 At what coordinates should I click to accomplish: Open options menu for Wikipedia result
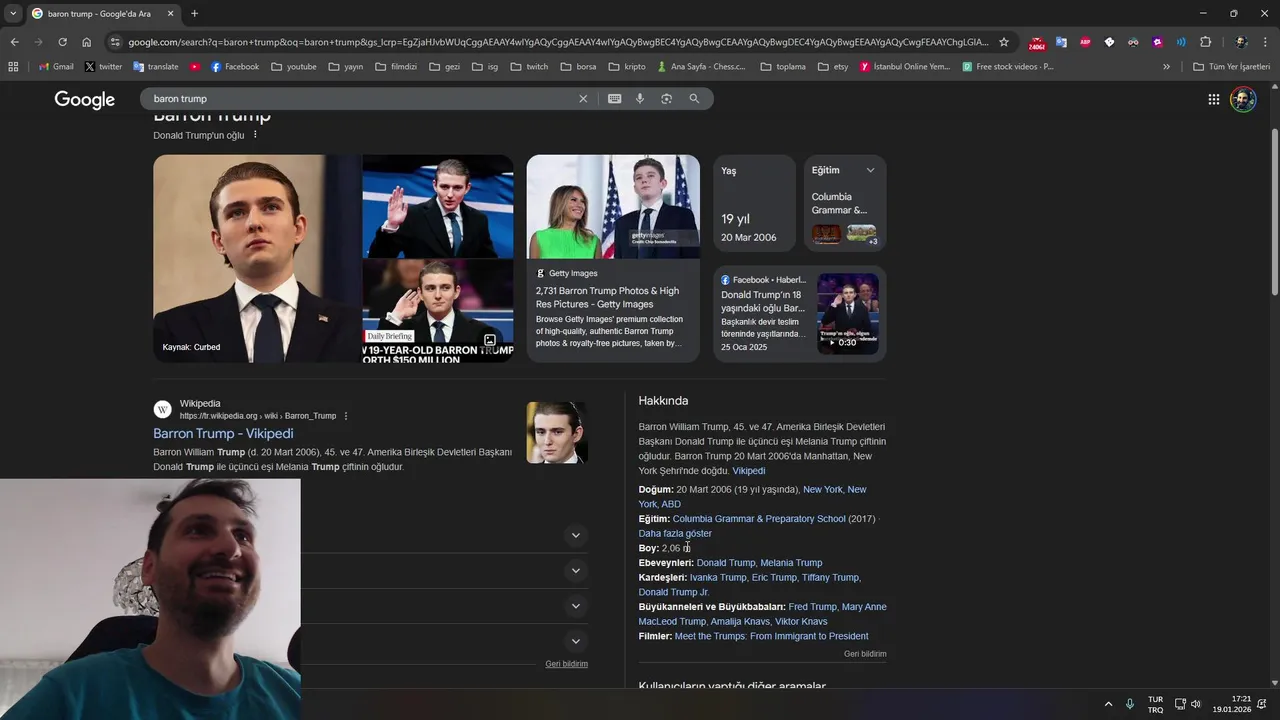pos(346,416)
